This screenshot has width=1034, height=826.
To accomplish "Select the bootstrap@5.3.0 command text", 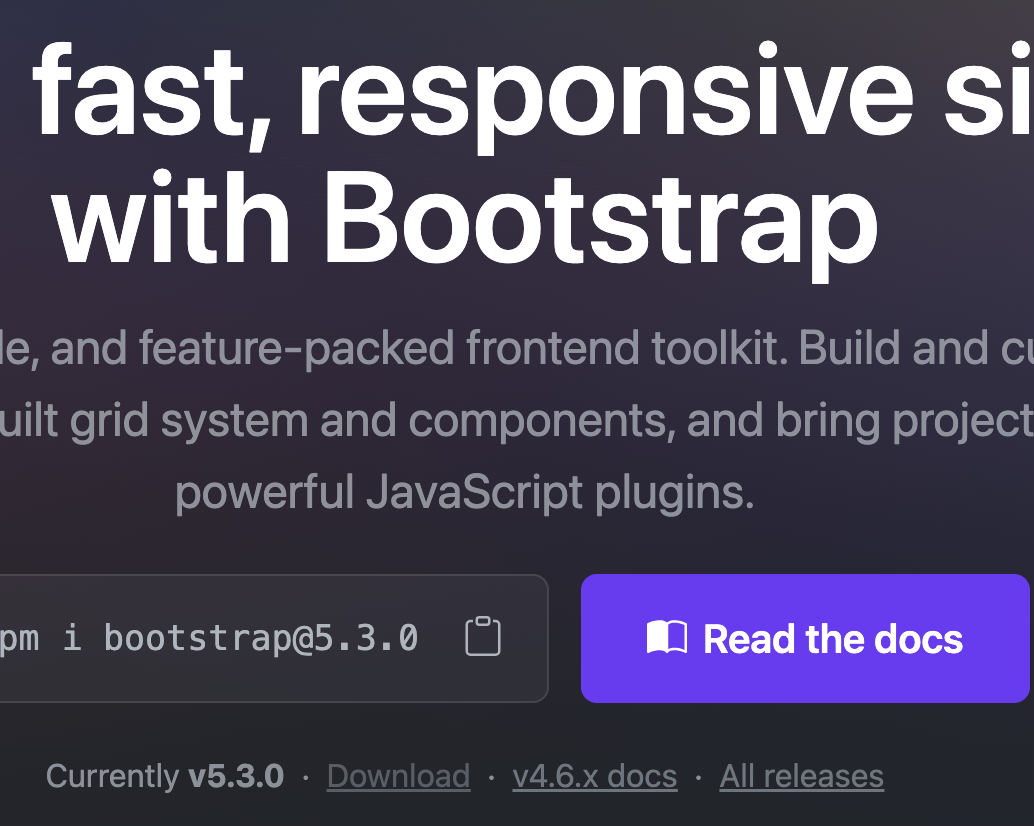I will [261, 638].
